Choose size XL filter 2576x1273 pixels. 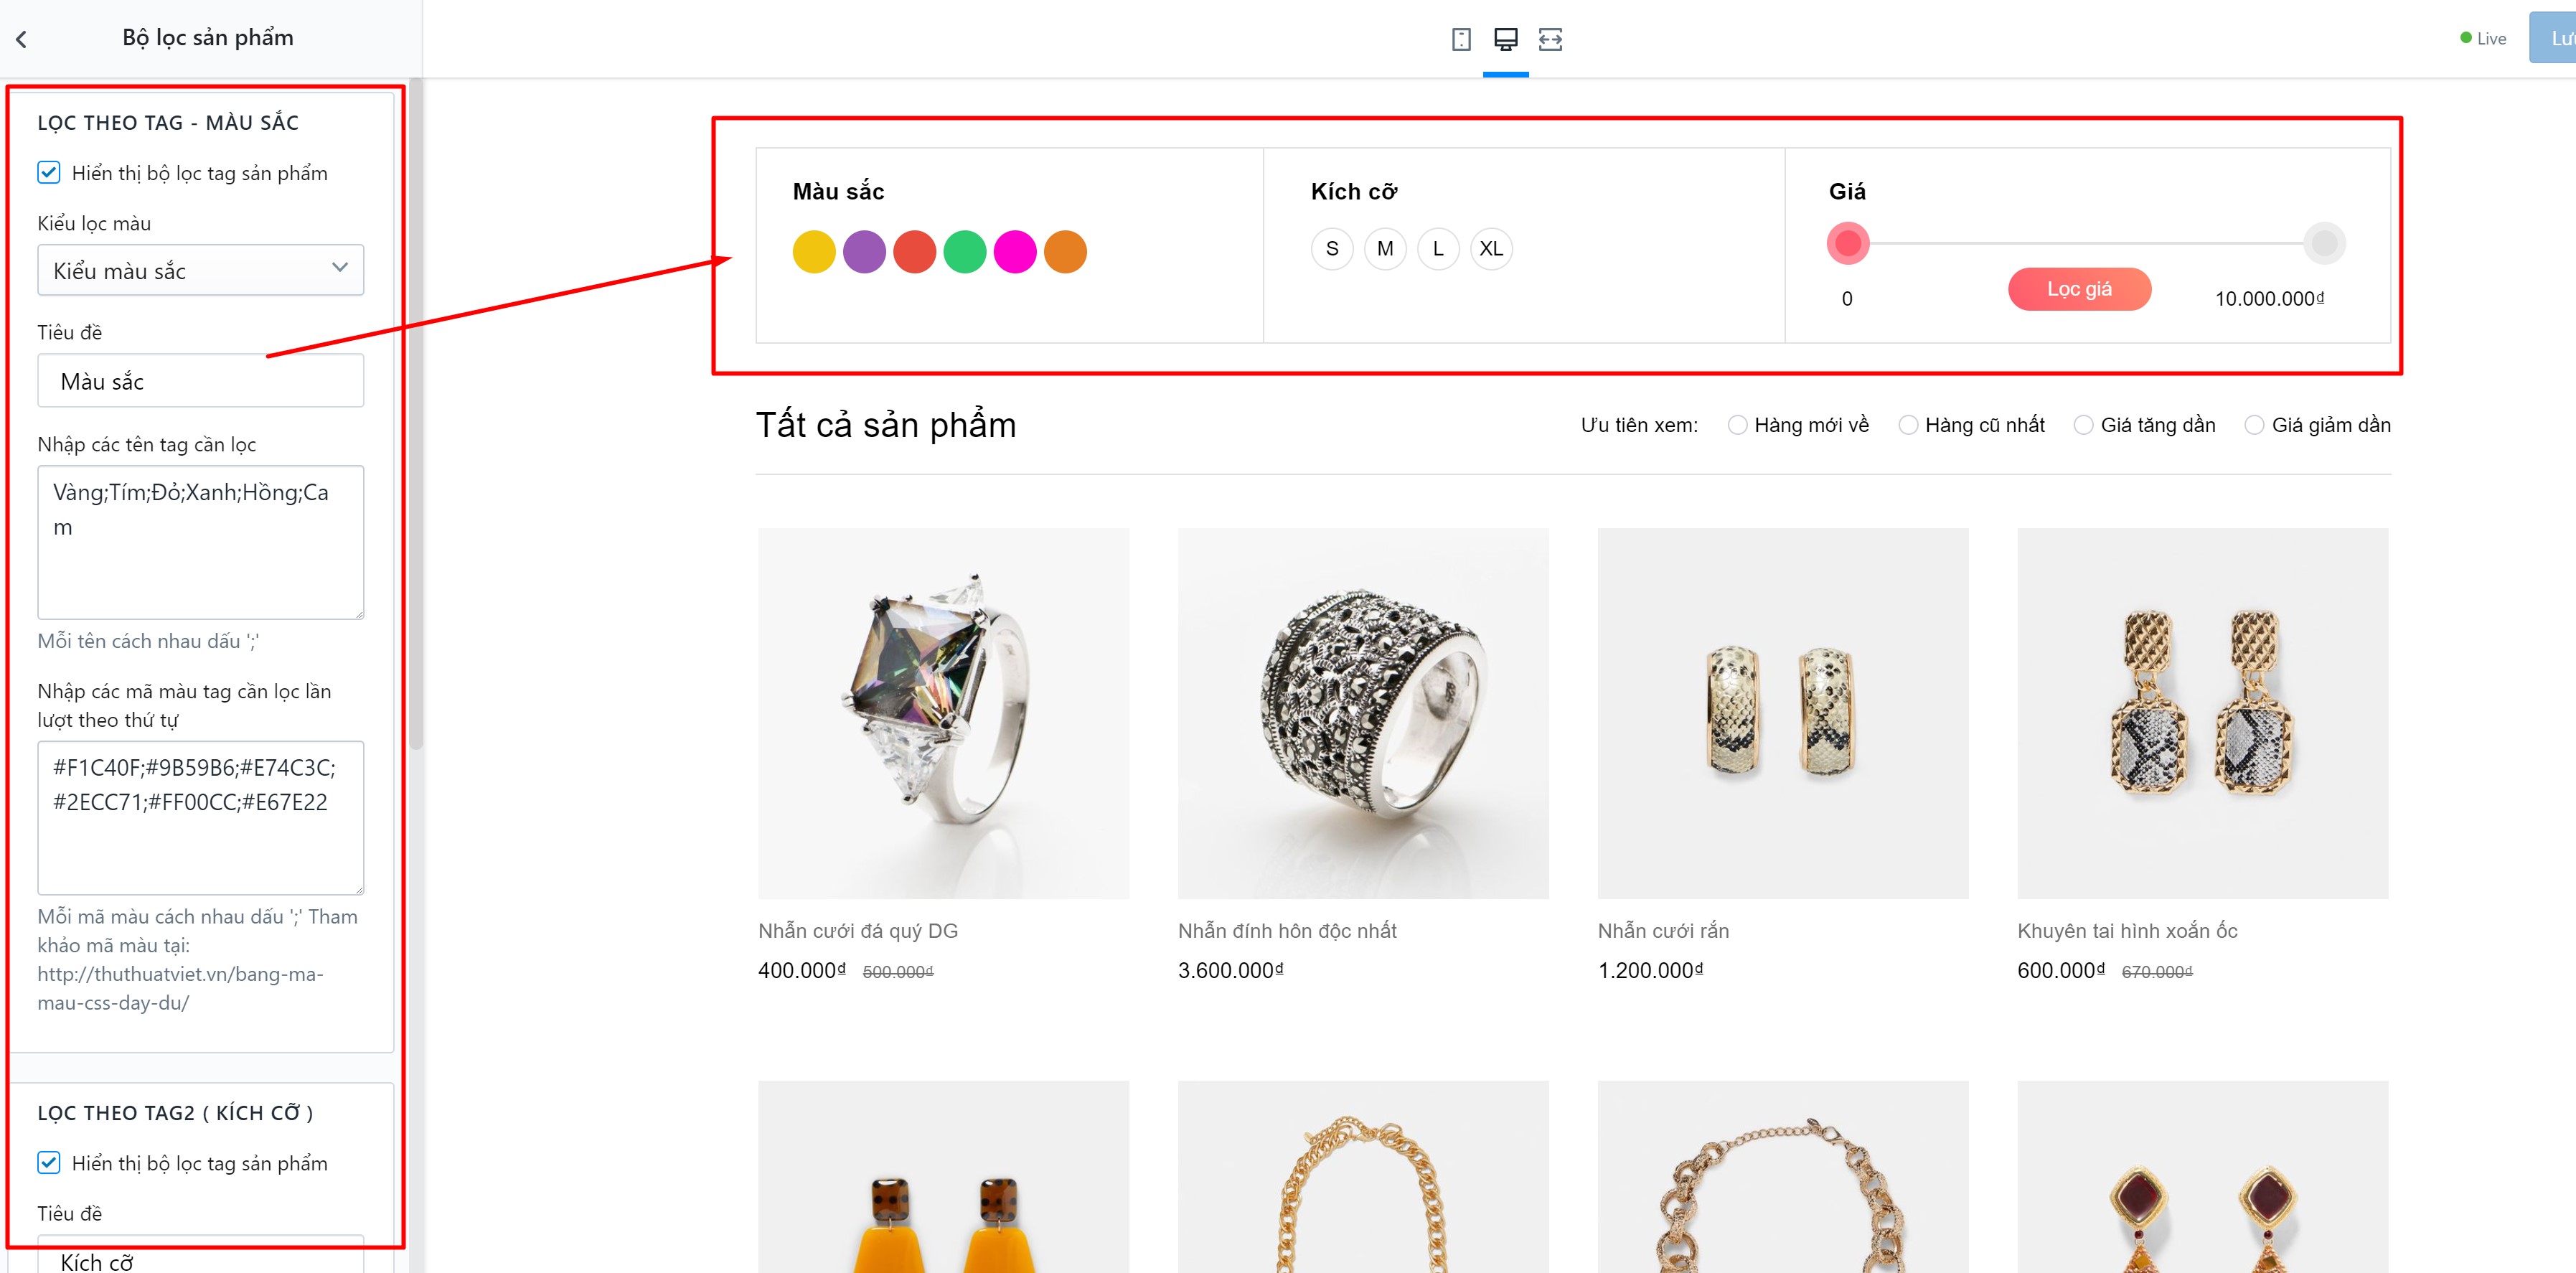pos(1491,248)
